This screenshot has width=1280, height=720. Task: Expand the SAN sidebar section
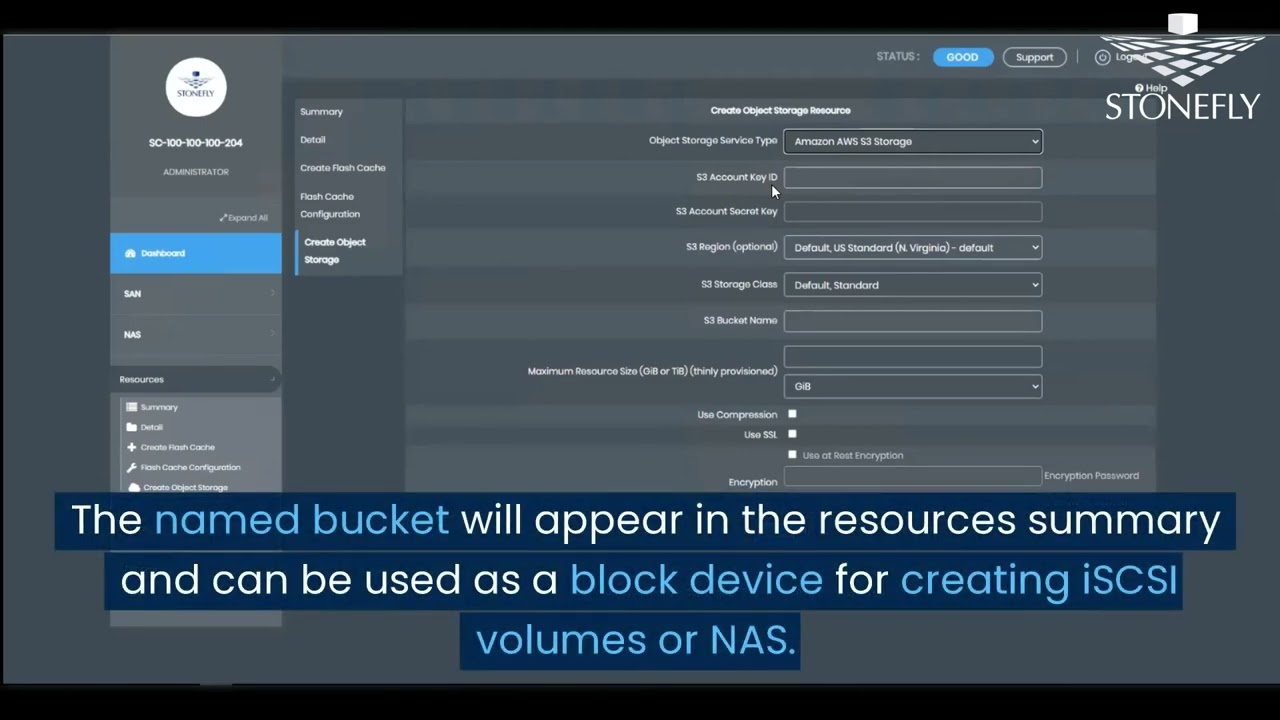coord(196,293)
